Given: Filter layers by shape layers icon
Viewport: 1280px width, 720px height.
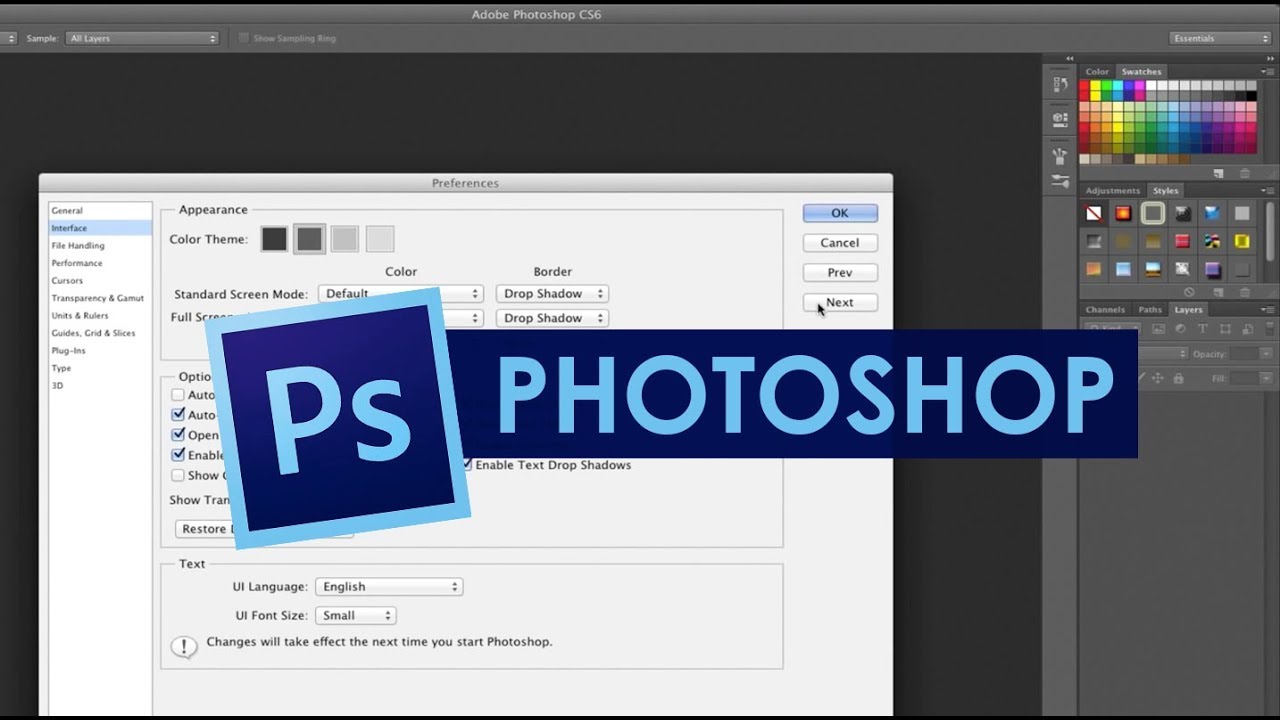Looking at the screenshot, I should pos(1224,329).
